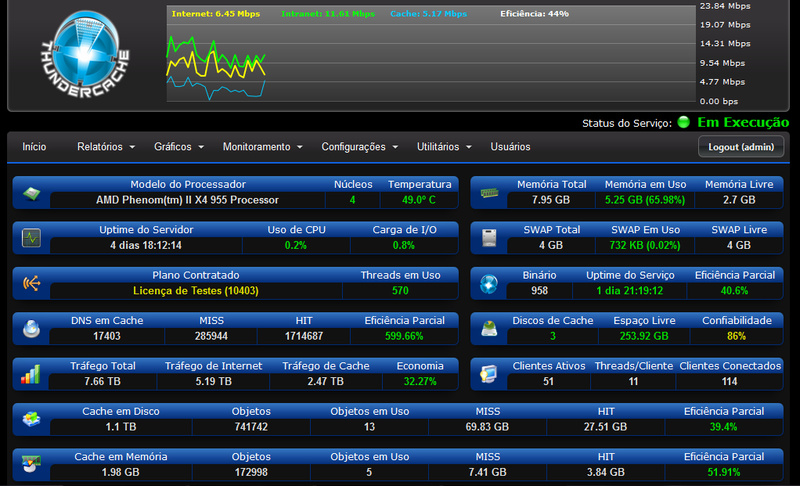Click the 40.6% Eficiência Parcial value
The width and height of the screenshot is (800, 486).
coord(734,291)
